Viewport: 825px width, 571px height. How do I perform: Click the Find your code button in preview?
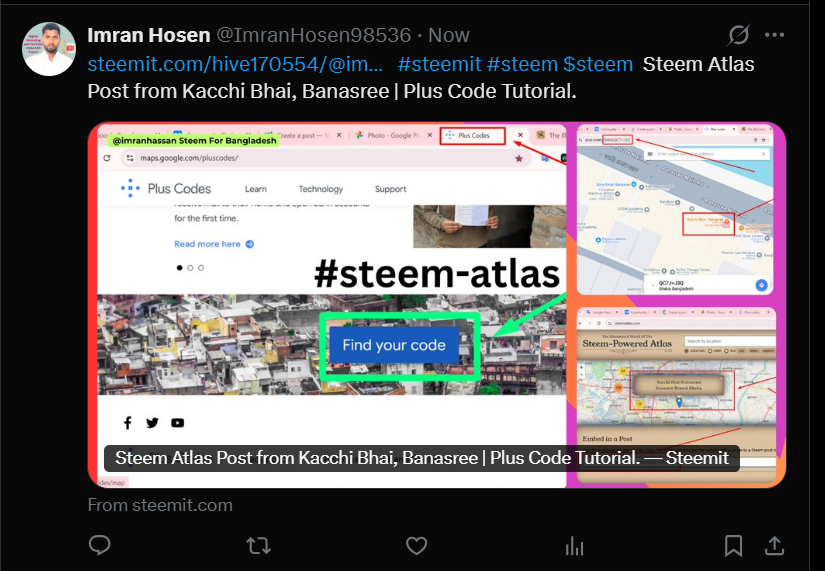(x=394, y=345)
